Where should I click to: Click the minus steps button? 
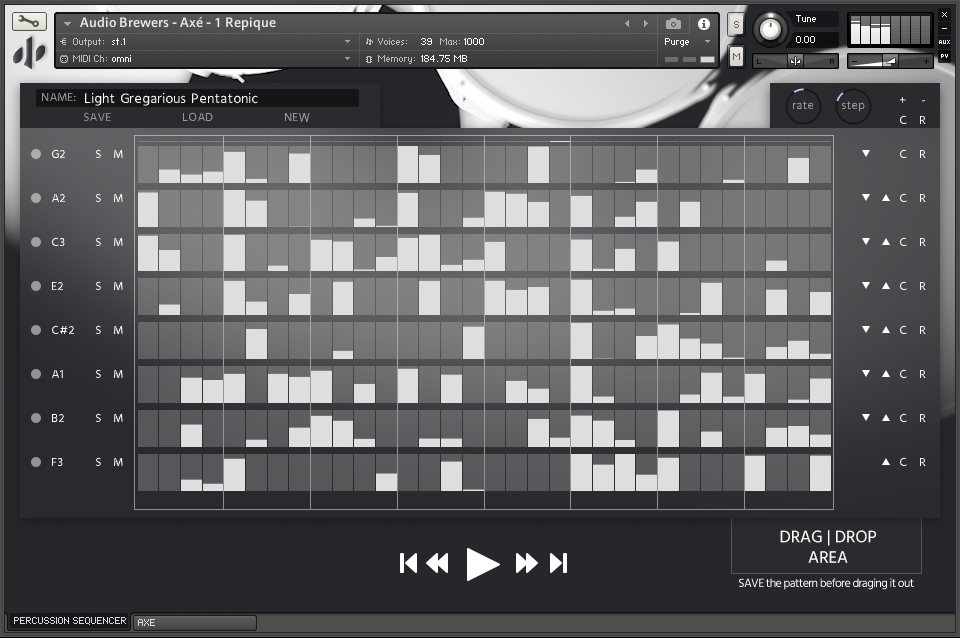pos(923,100)
